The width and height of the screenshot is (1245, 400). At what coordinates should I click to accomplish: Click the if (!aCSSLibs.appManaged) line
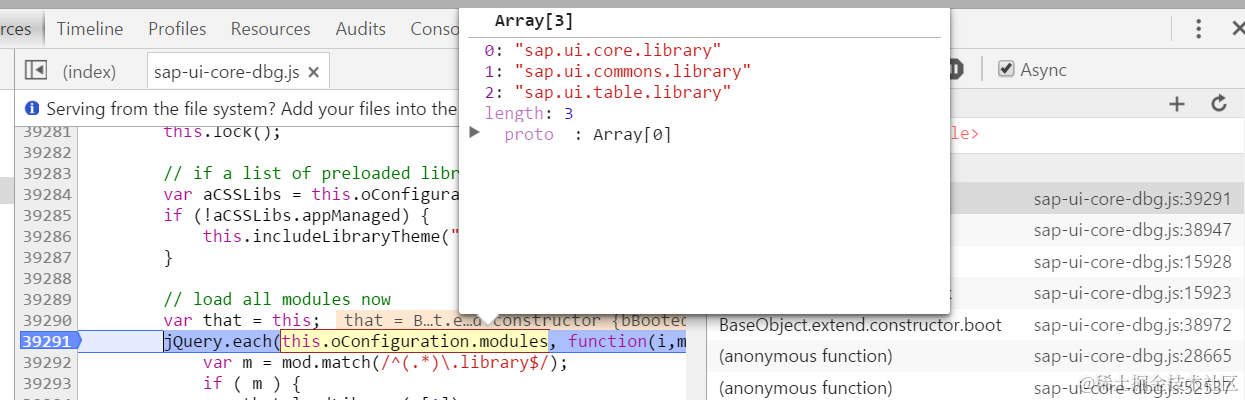pyautogui.click(x=297, y=215)
